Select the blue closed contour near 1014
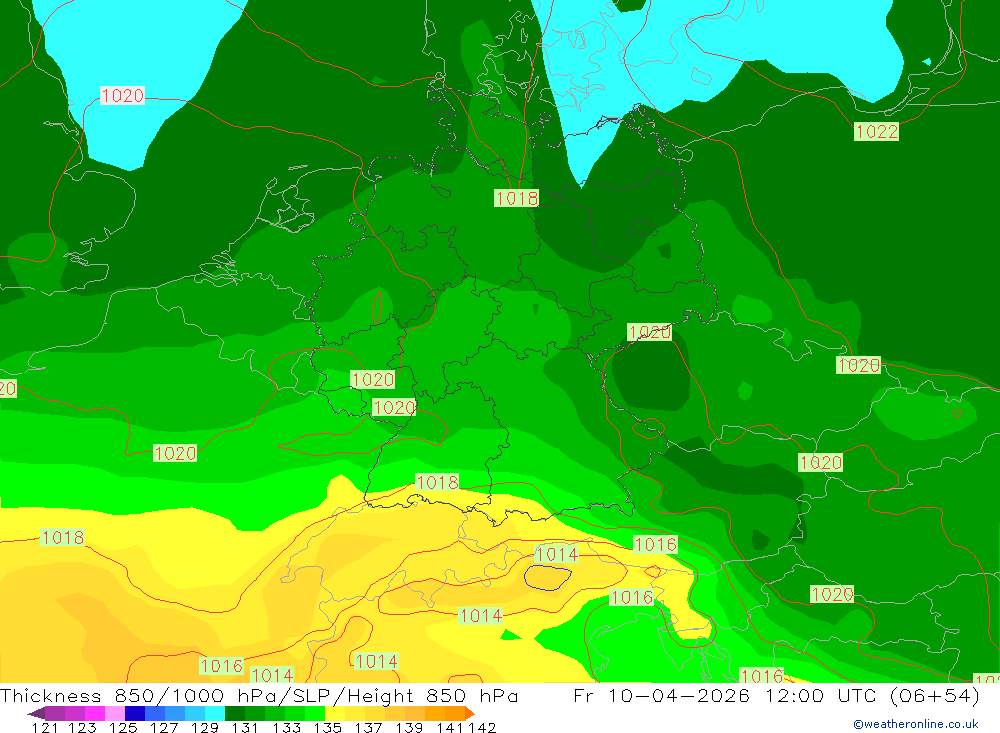Viewport: 1000px width, 733px height. pyautogui.click(x=547, y=577)
